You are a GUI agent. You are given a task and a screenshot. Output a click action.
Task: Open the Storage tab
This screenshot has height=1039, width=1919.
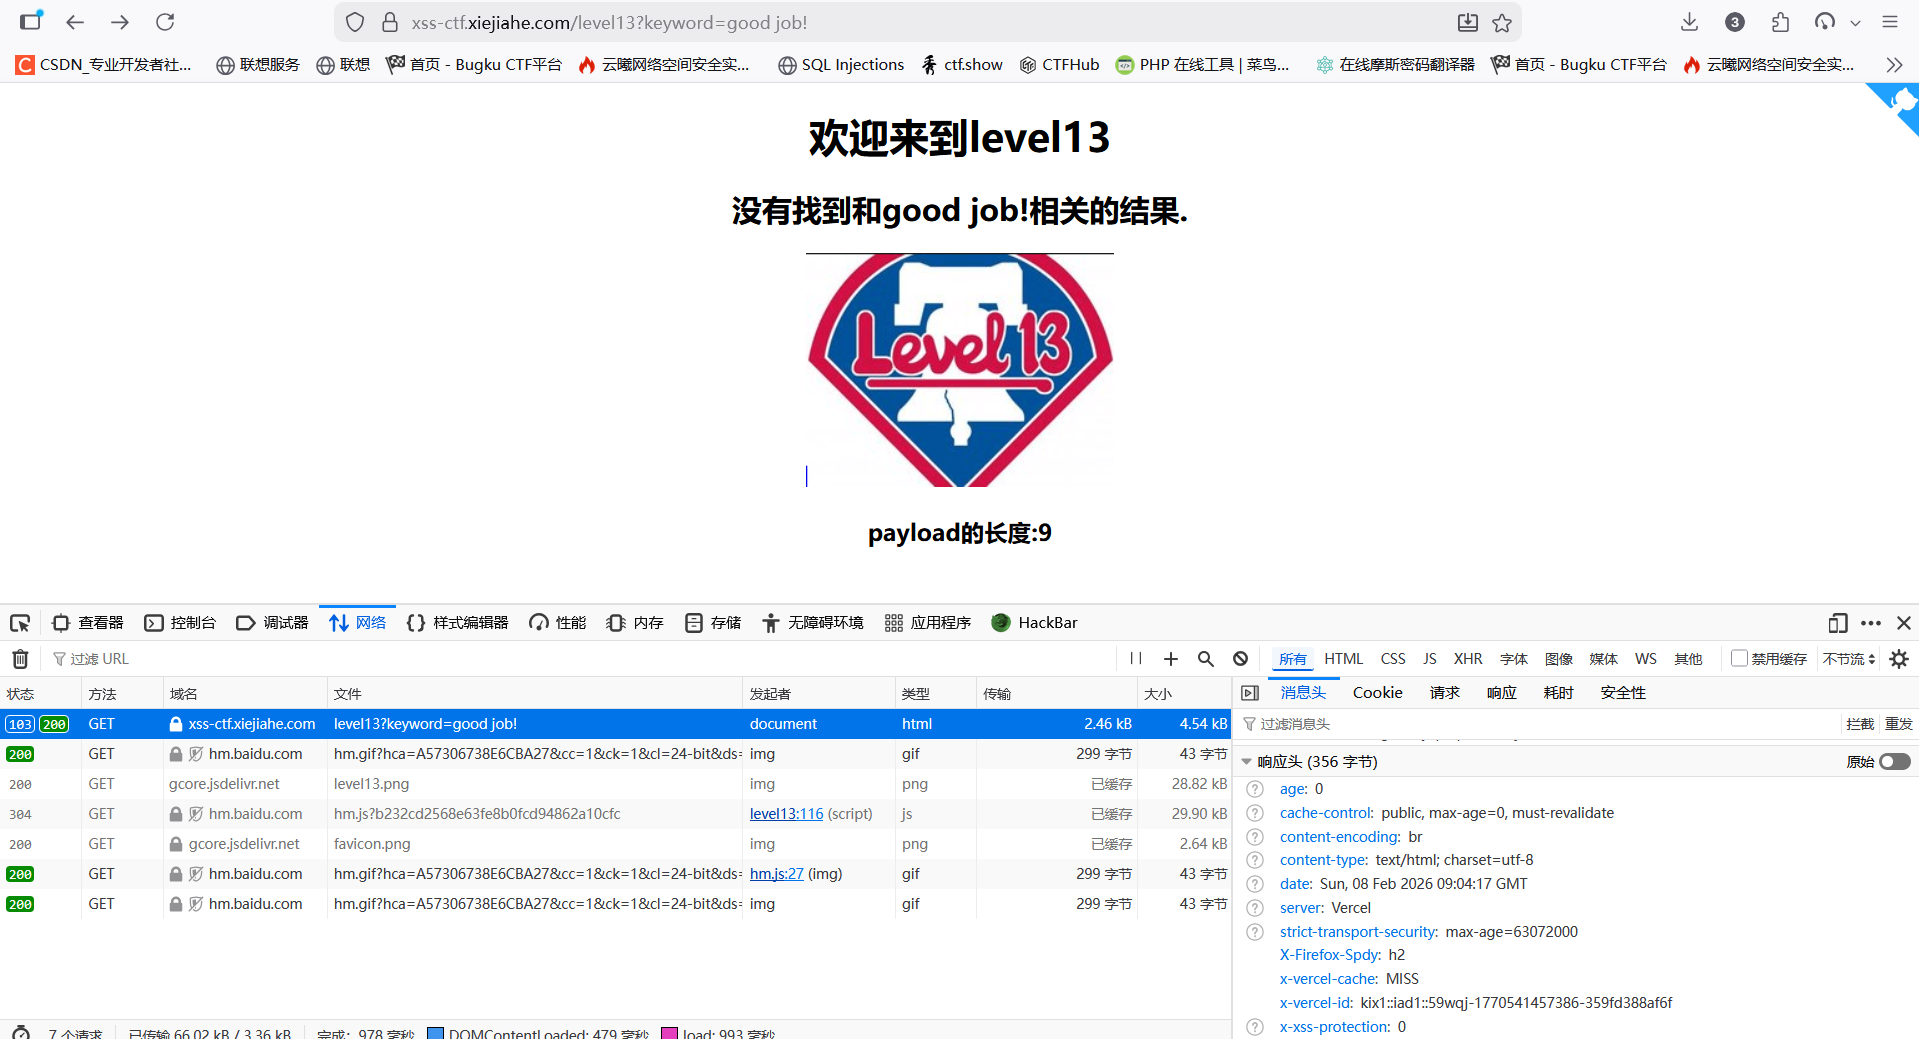tap(713, 623)
